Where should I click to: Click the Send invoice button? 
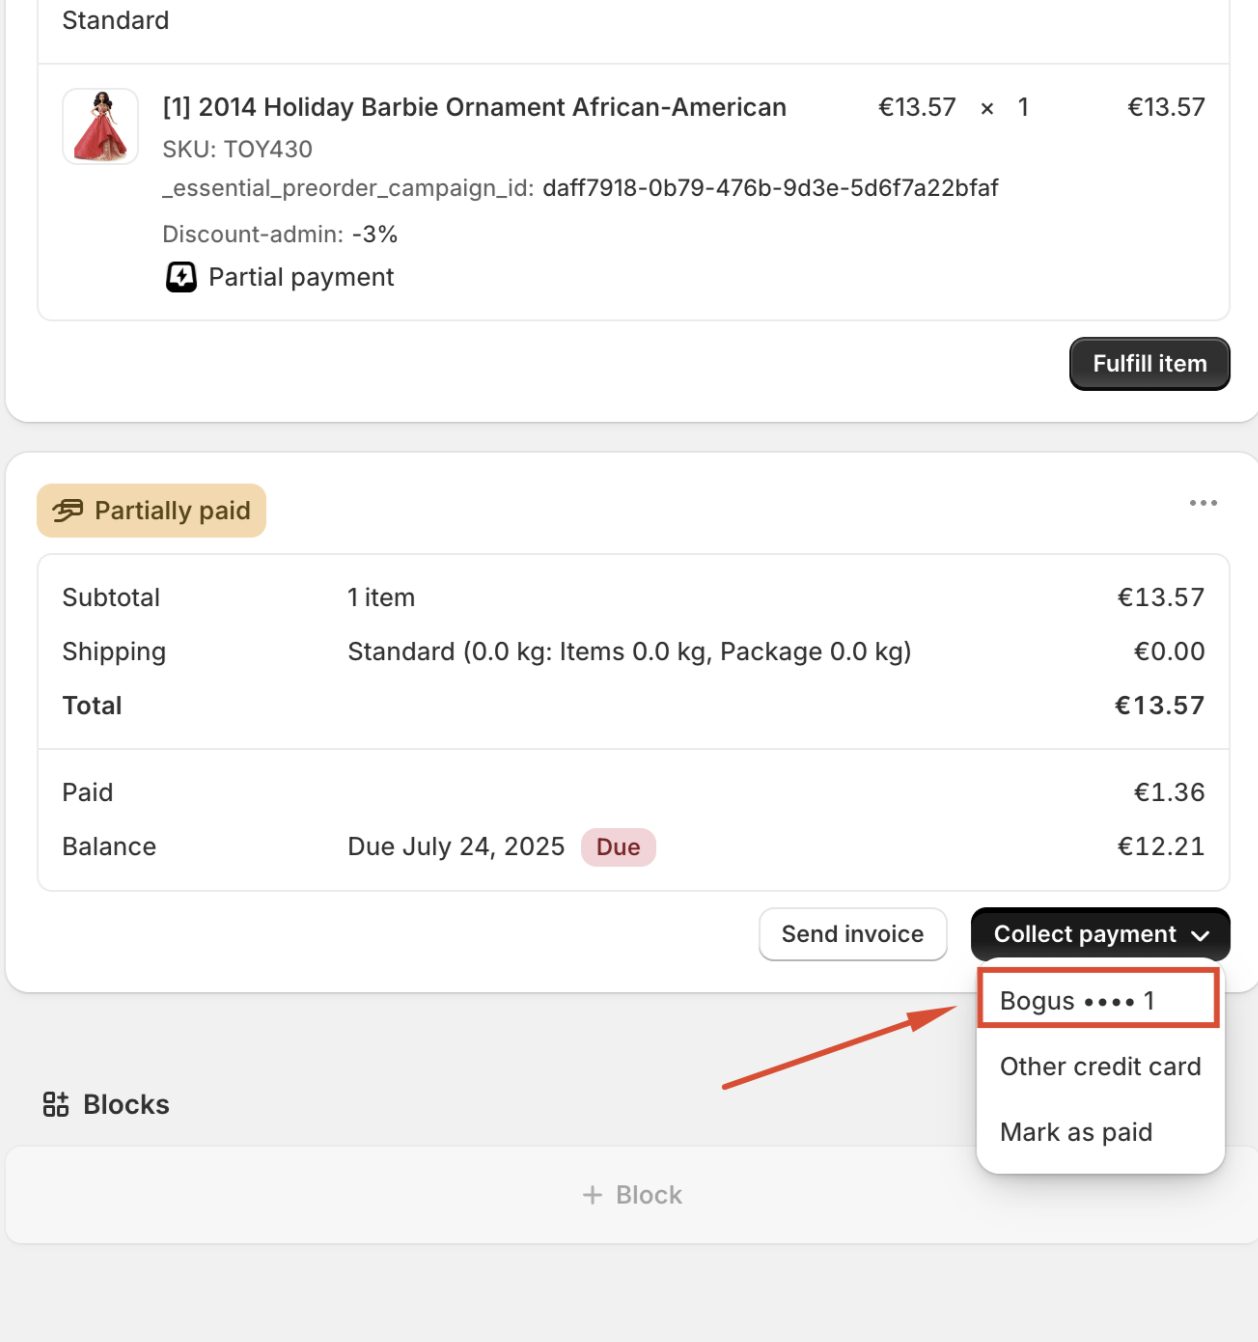[x=852, y=934]
